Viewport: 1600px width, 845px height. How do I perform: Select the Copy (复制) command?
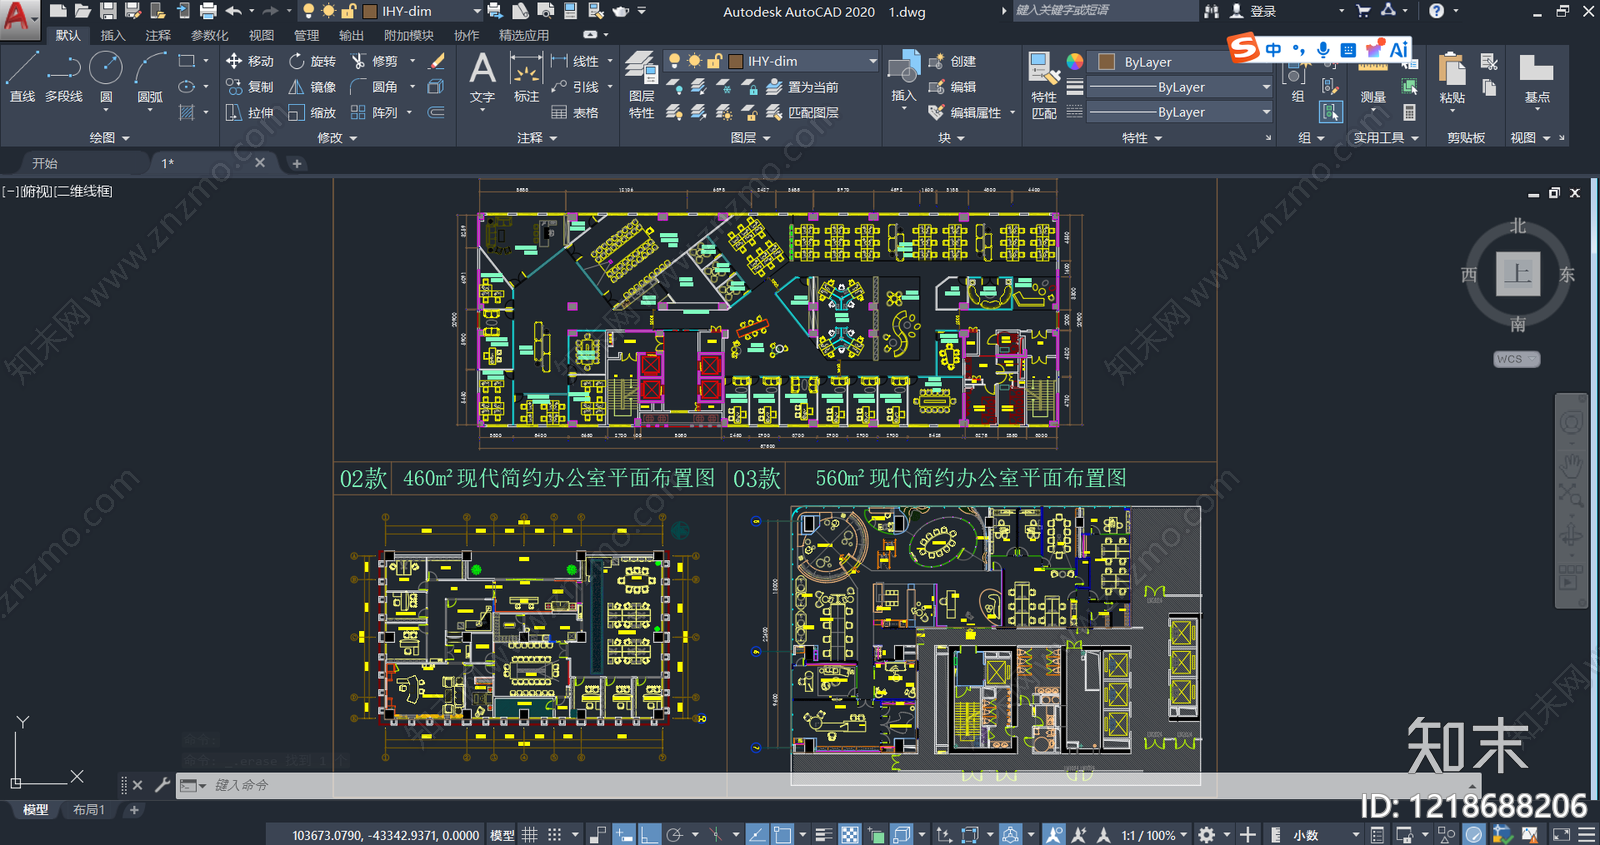(x=249, y=87)
